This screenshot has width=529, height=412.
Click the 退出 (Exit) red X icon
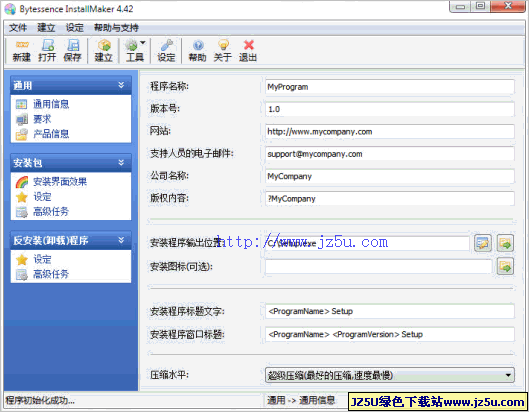tap(248, 51)
